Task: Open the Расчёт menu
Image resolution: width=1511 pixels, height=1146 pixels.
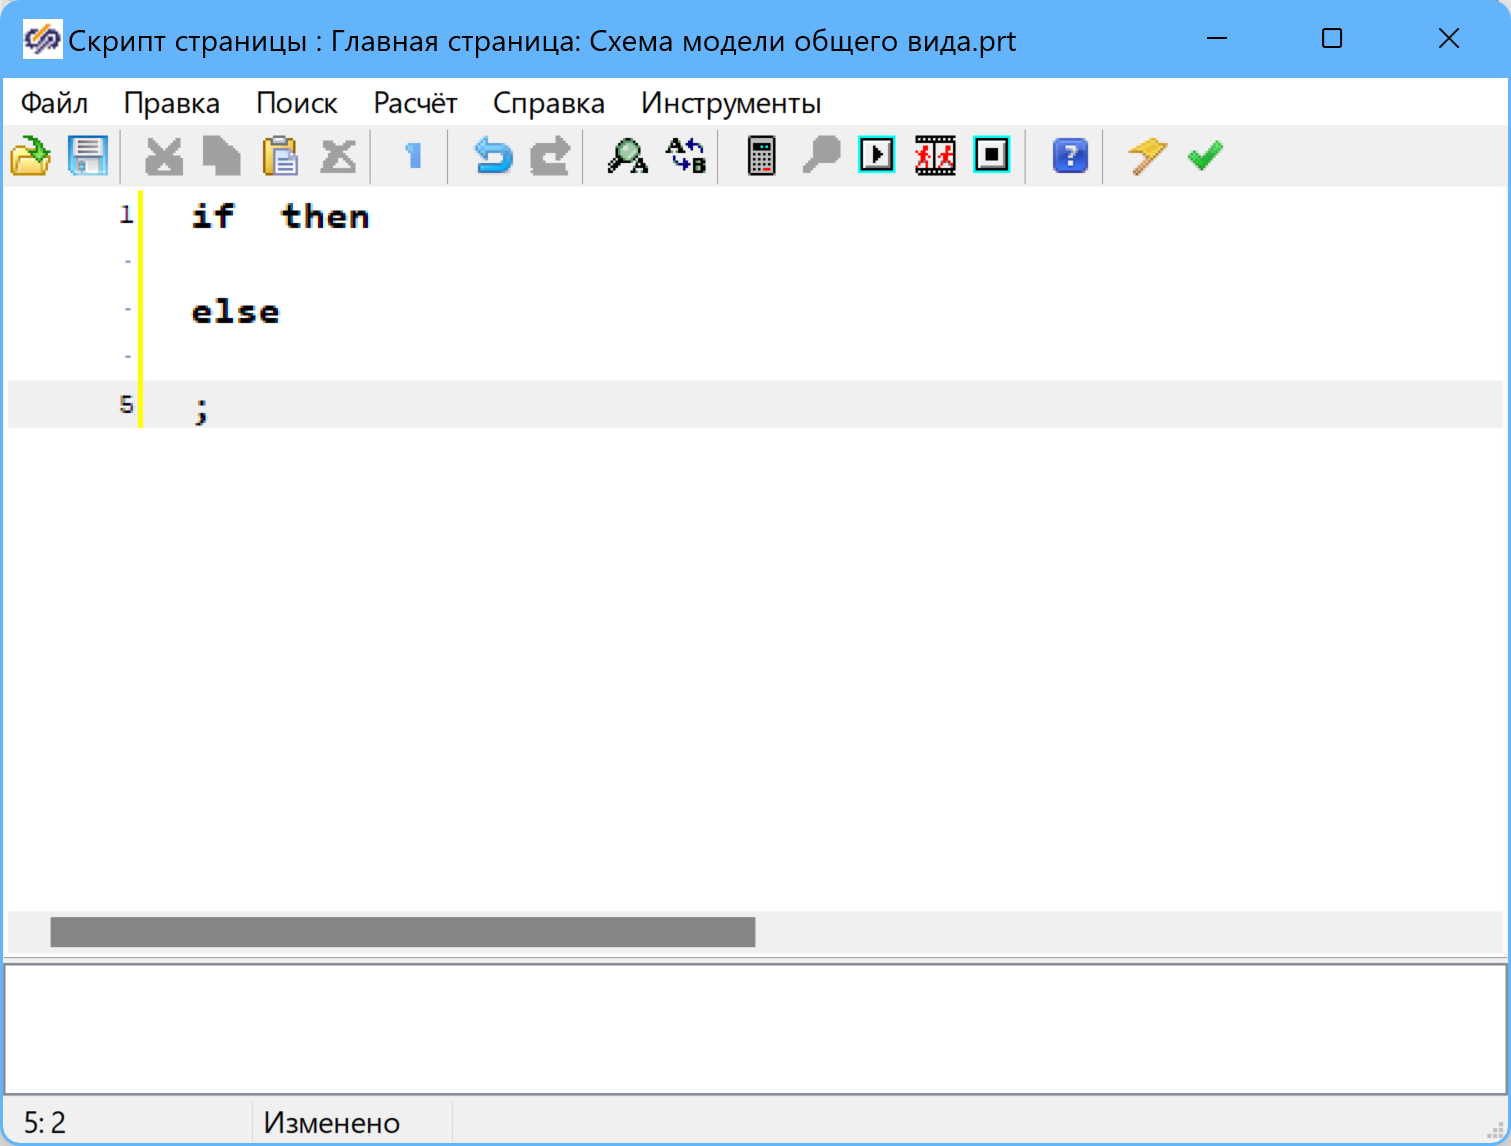Action: coord(415,103)
